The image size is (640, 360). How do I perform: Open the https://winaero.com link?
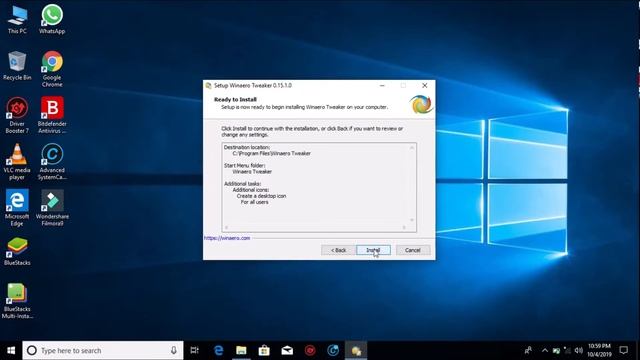click(x=227, y=238)
